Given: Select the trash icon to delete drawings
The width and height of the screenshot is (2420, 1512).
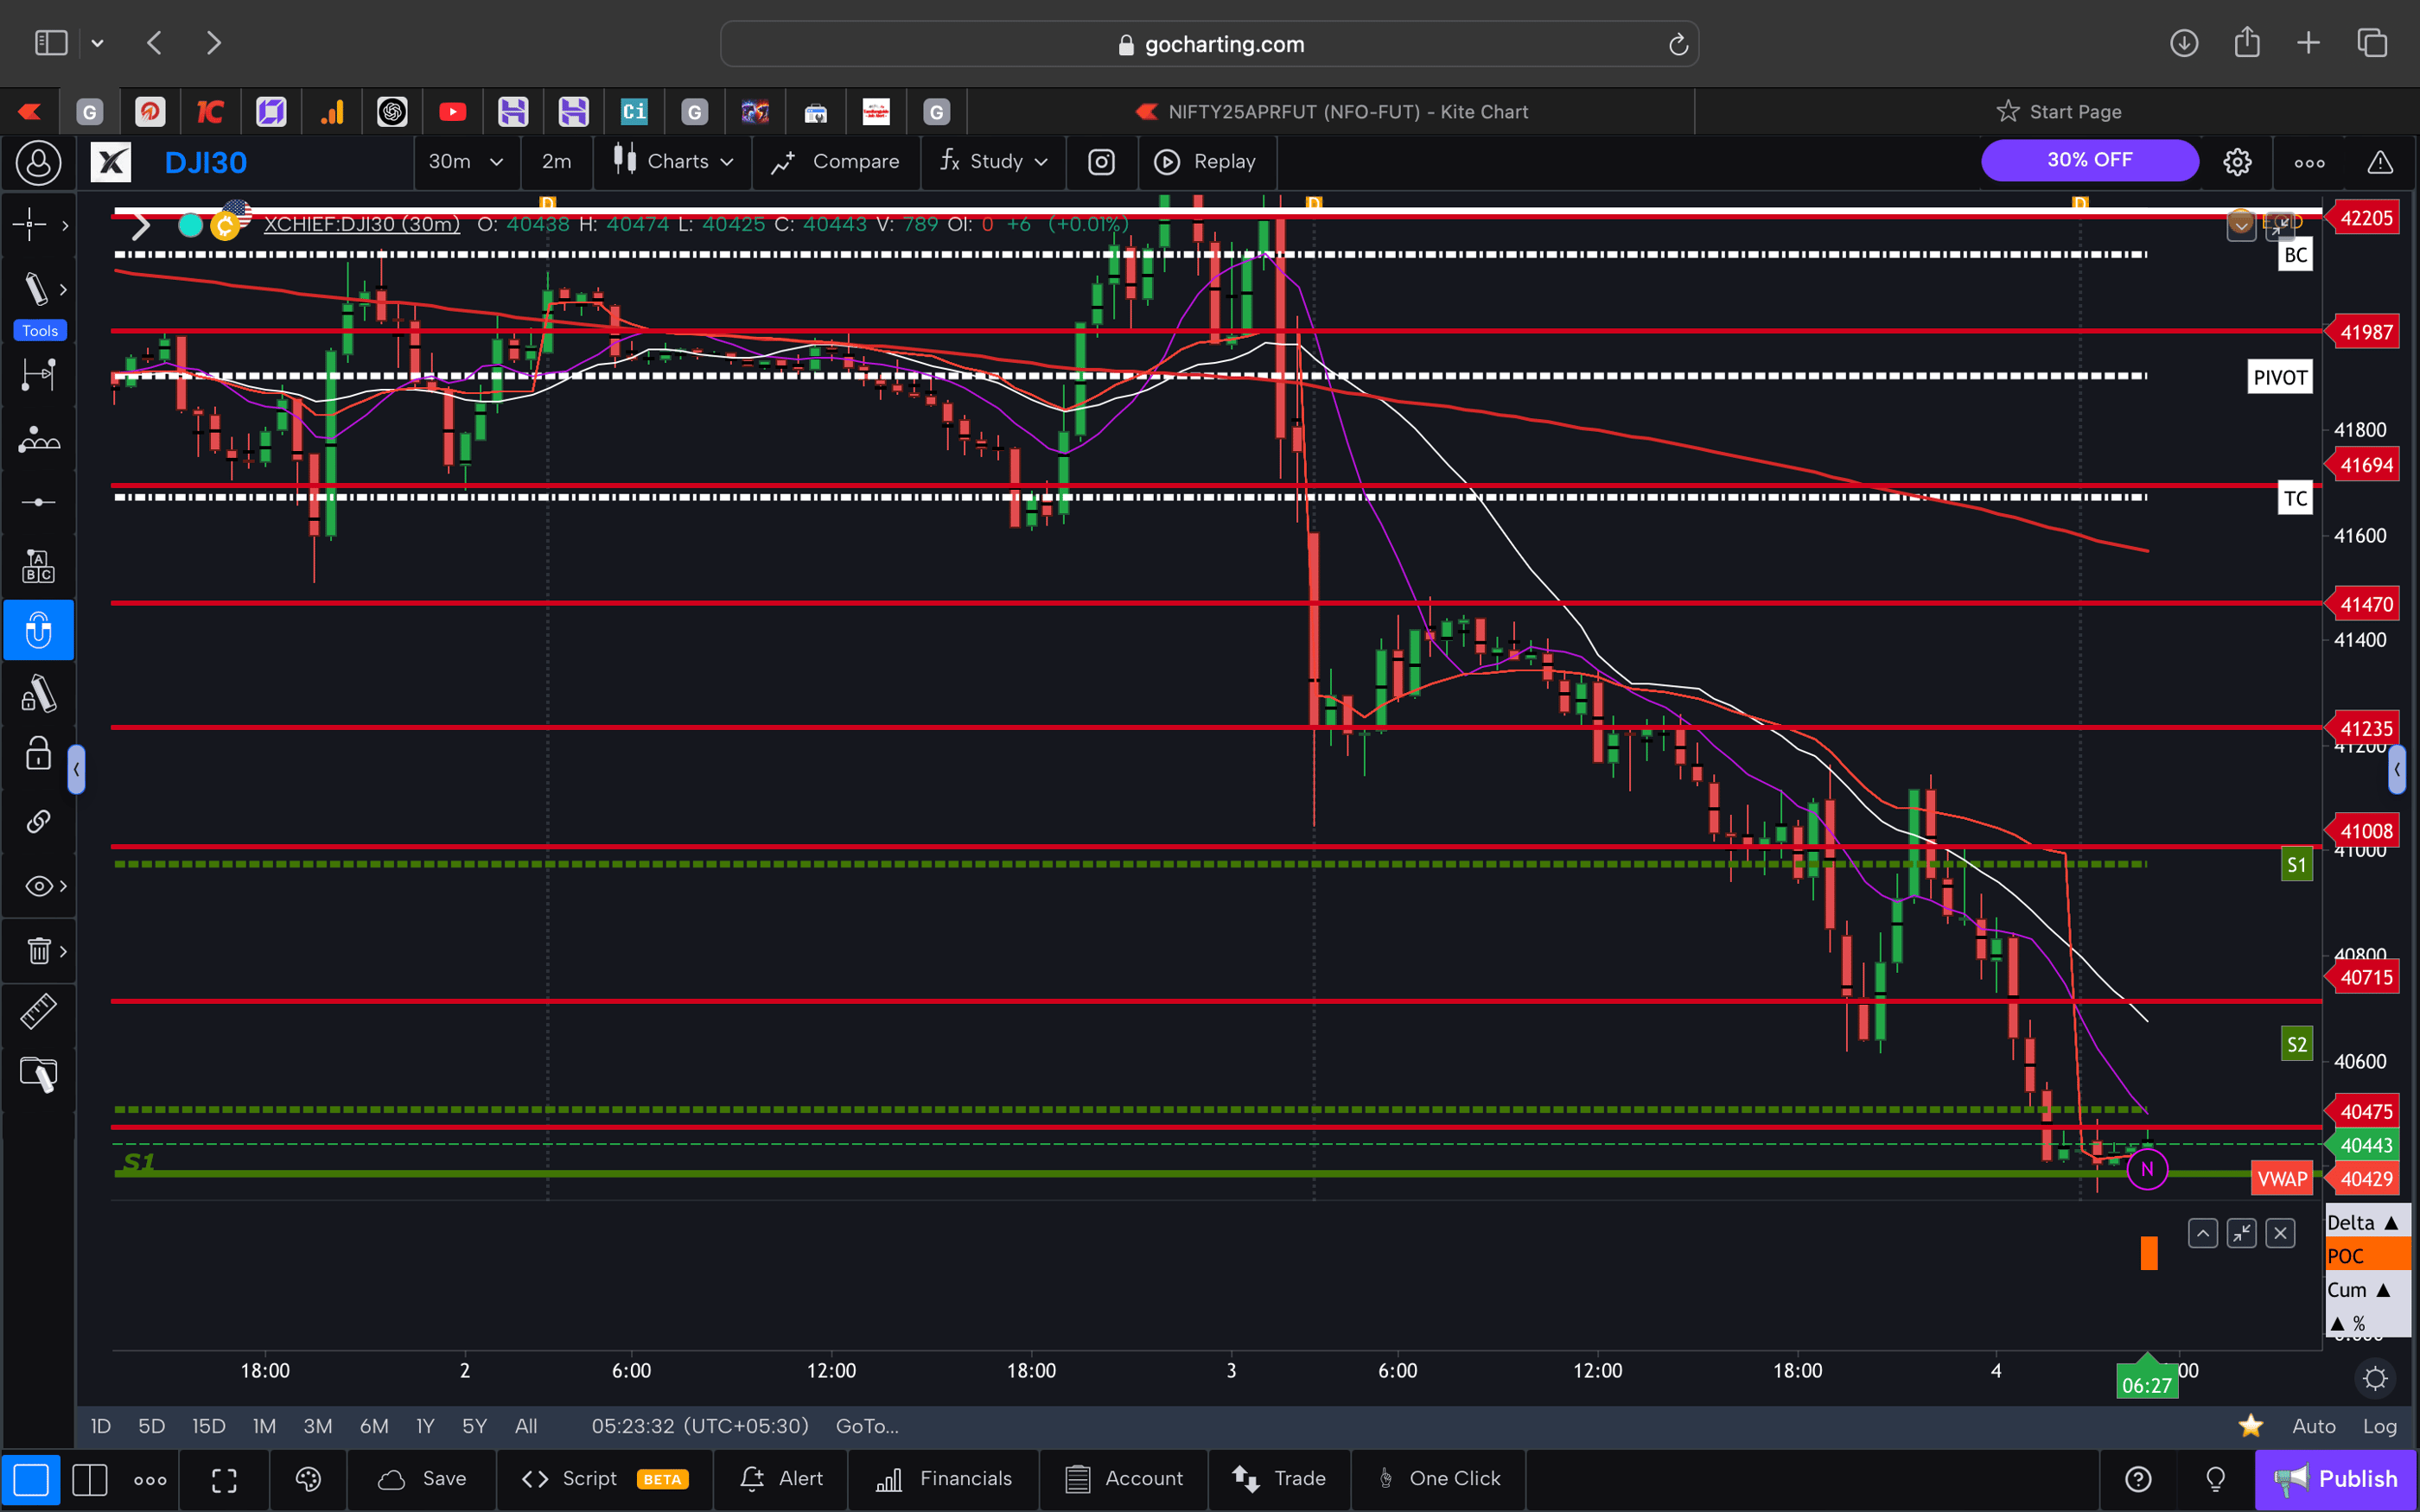Looking at the screenshot, I should (x=37, y=951).
